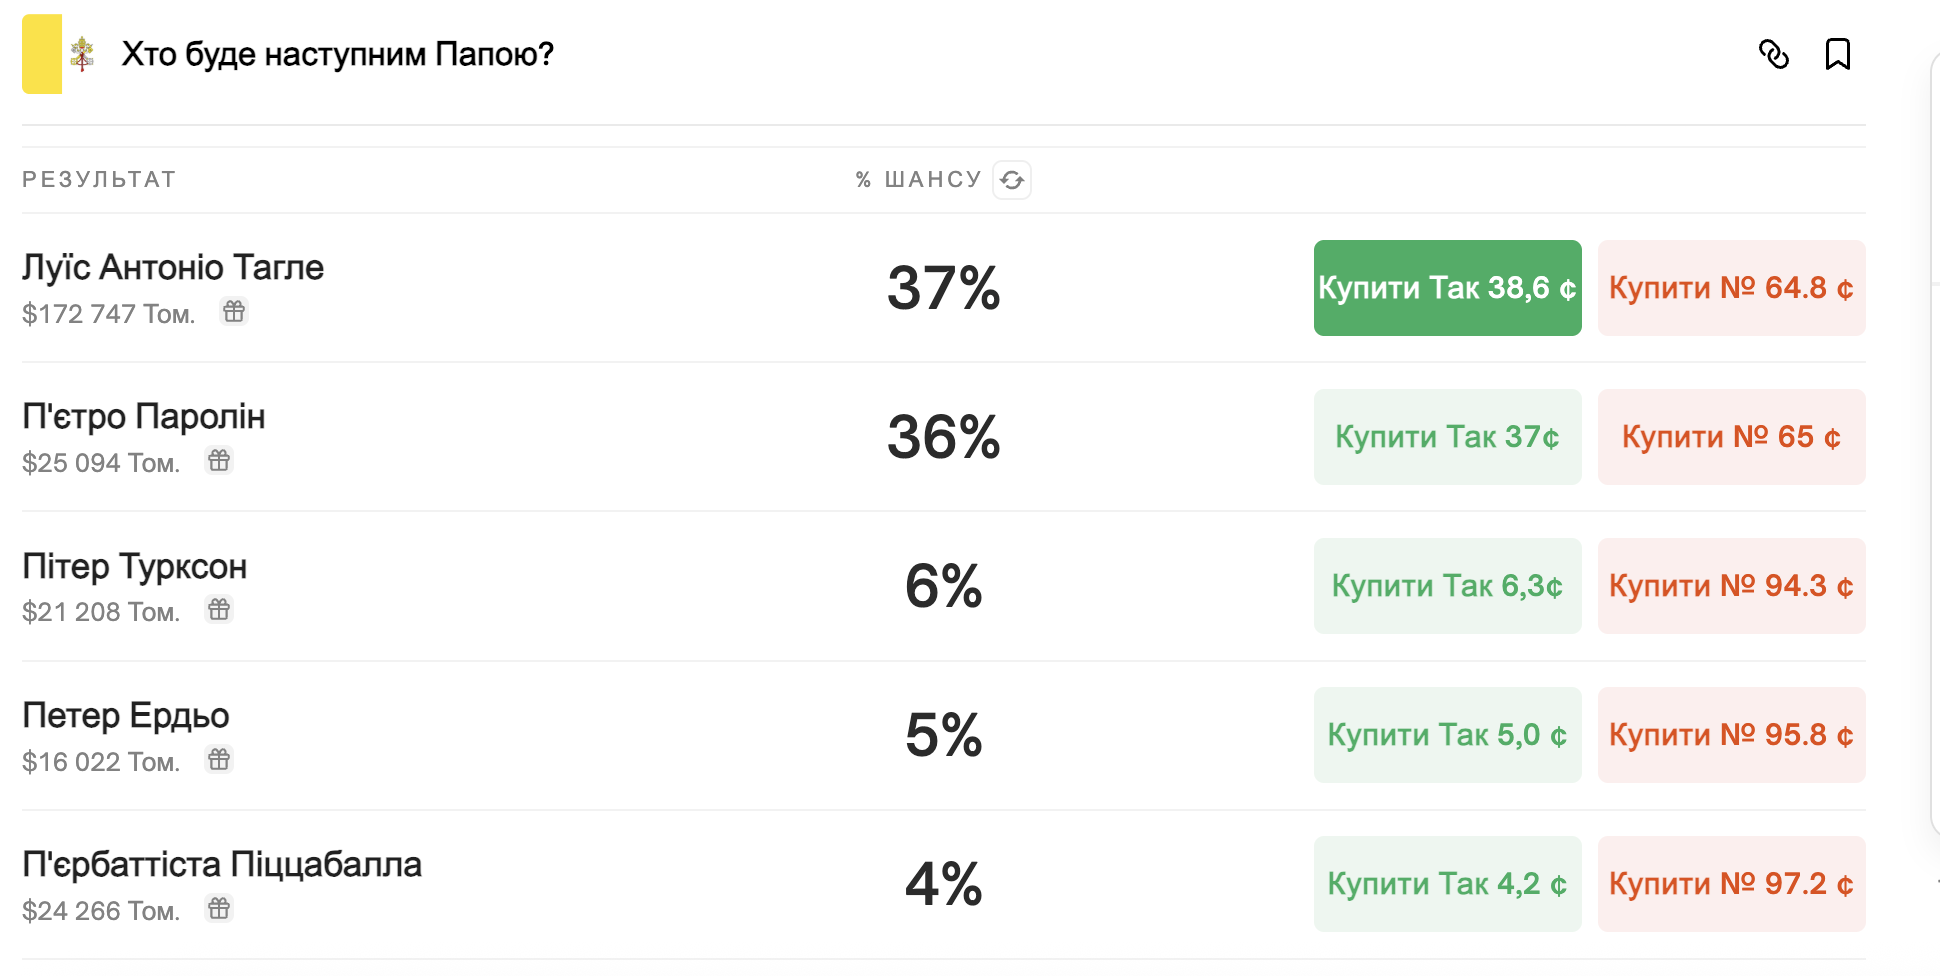This screenshot has height=976, width=1940.
Task: Bookmark this Pope market
Action: pyautogui.click(x=1837, y=54)
